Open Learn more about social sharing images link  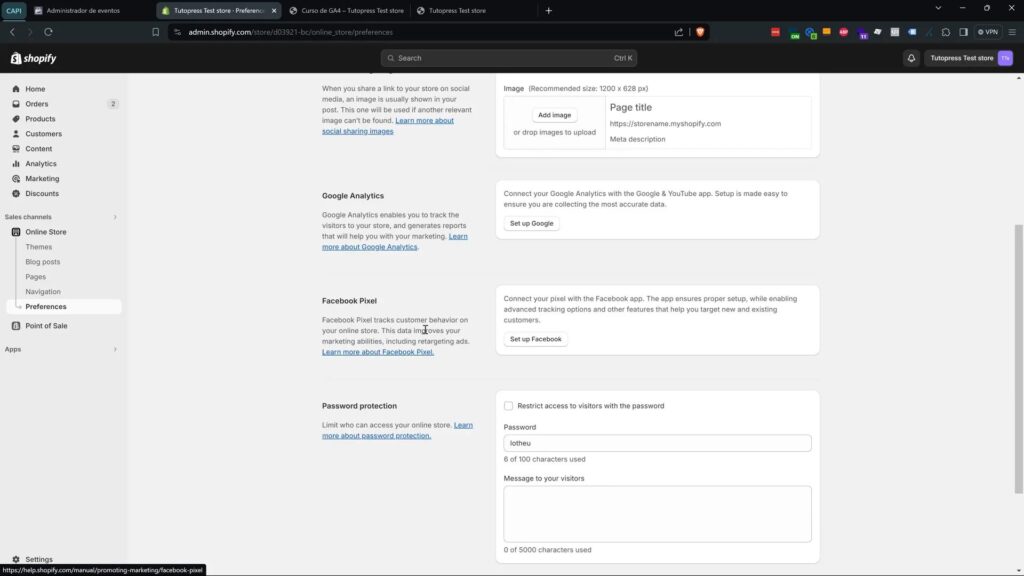(388, 126)
